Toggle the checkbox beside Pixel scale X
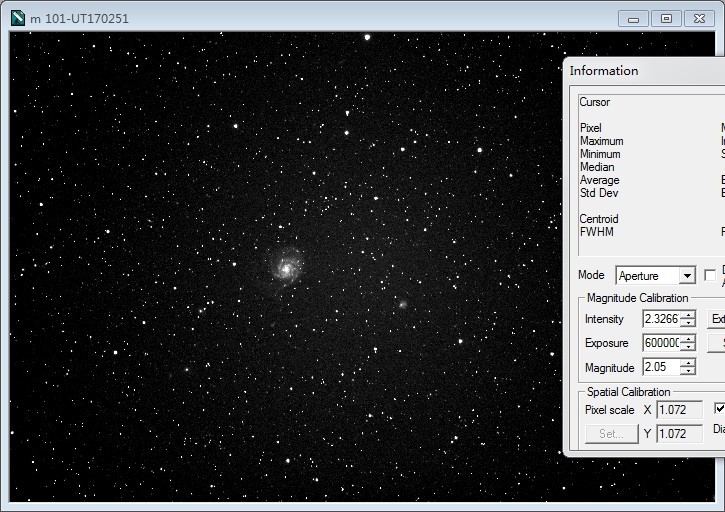Screen dimensions: 725x512 pos(719,409)
